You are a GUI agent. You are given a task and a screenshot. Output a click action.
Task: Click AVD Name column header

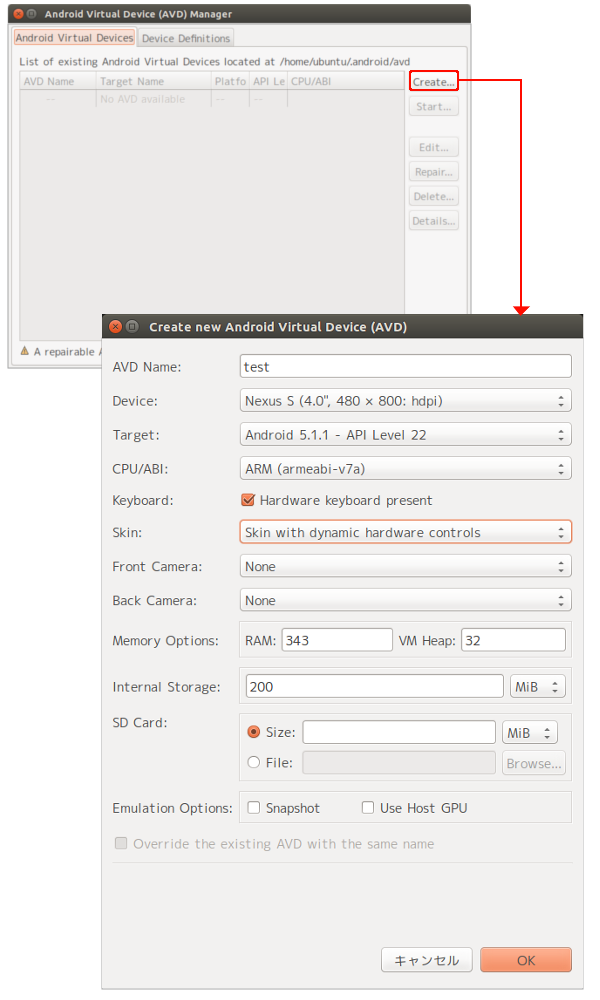[x=57, y=82]
